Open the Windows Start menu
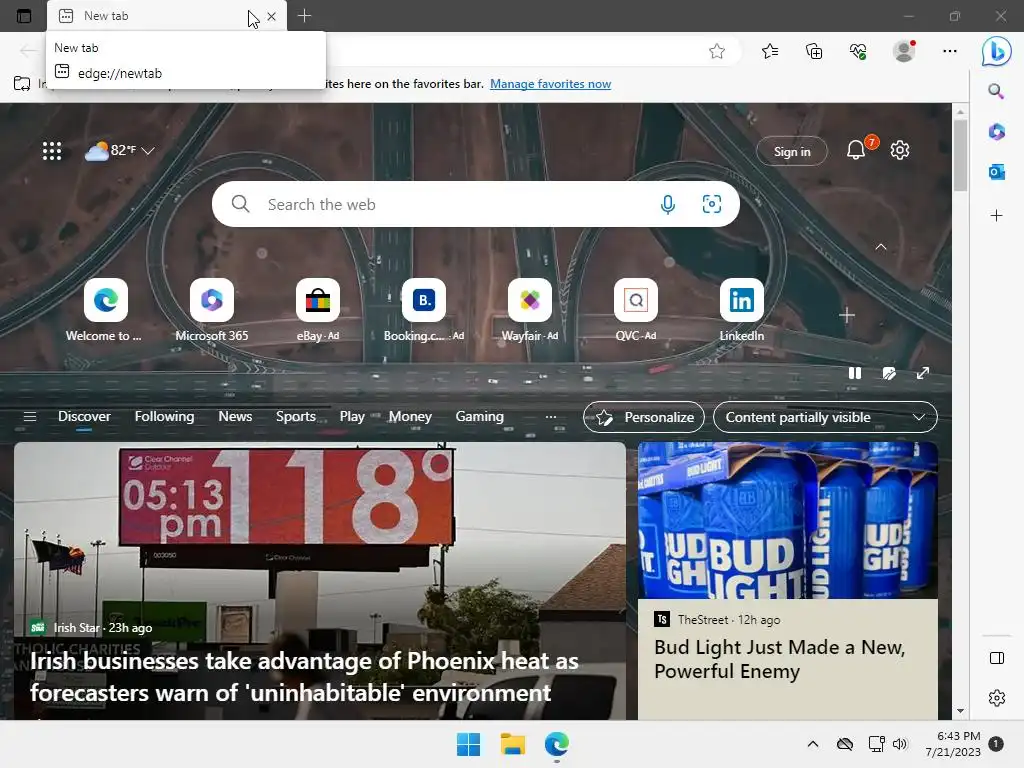Image resolution: width=1024 pixels, height=768 pixels. (468, 744)
